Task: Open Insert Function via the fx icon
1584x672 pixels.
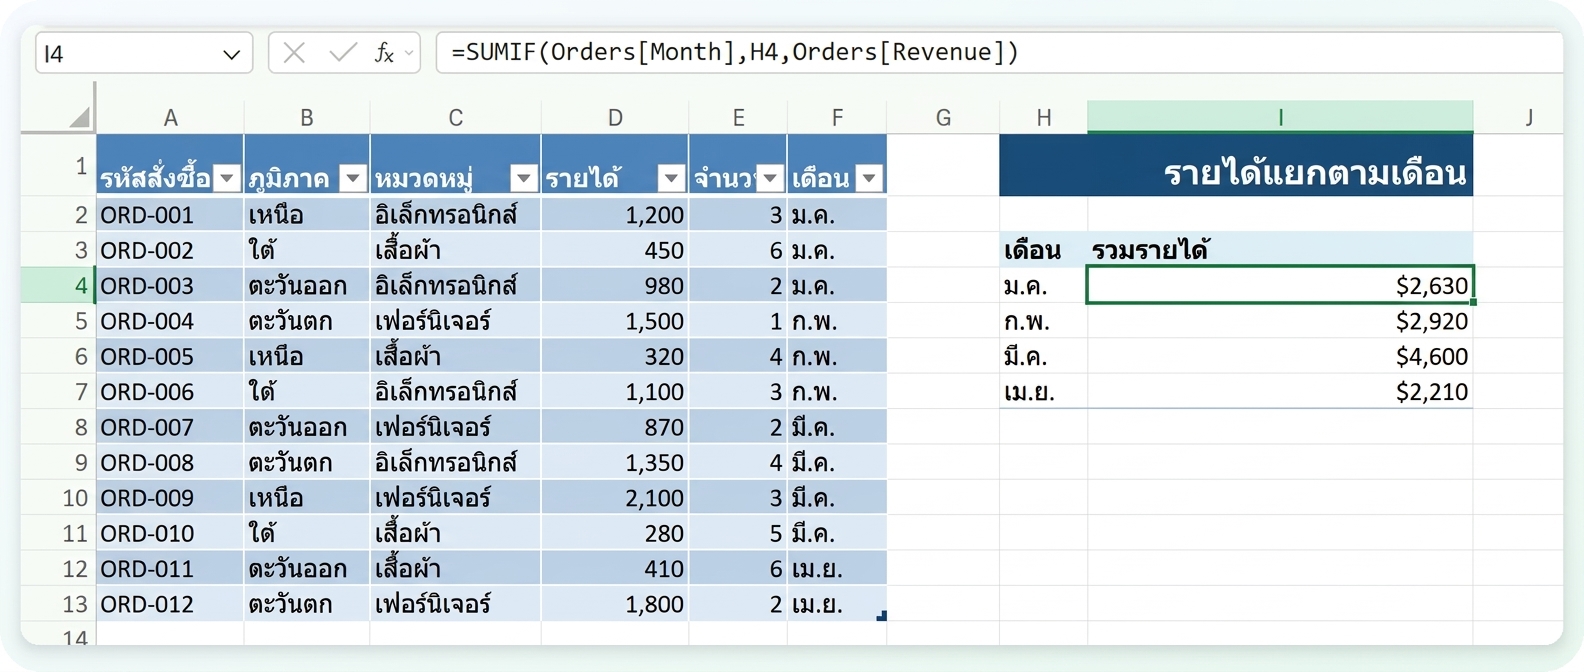Action: click(384, 53)
